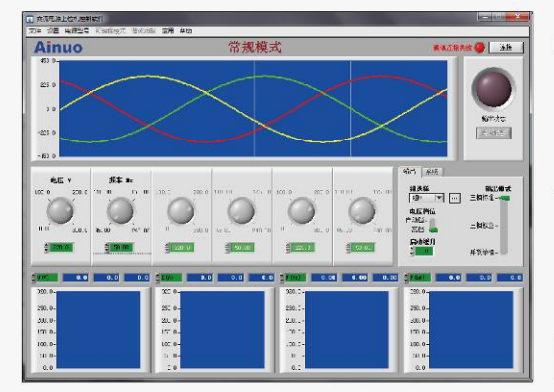Click the green voltage value input field
Viewport: 554px width, 392px height.
61,247
